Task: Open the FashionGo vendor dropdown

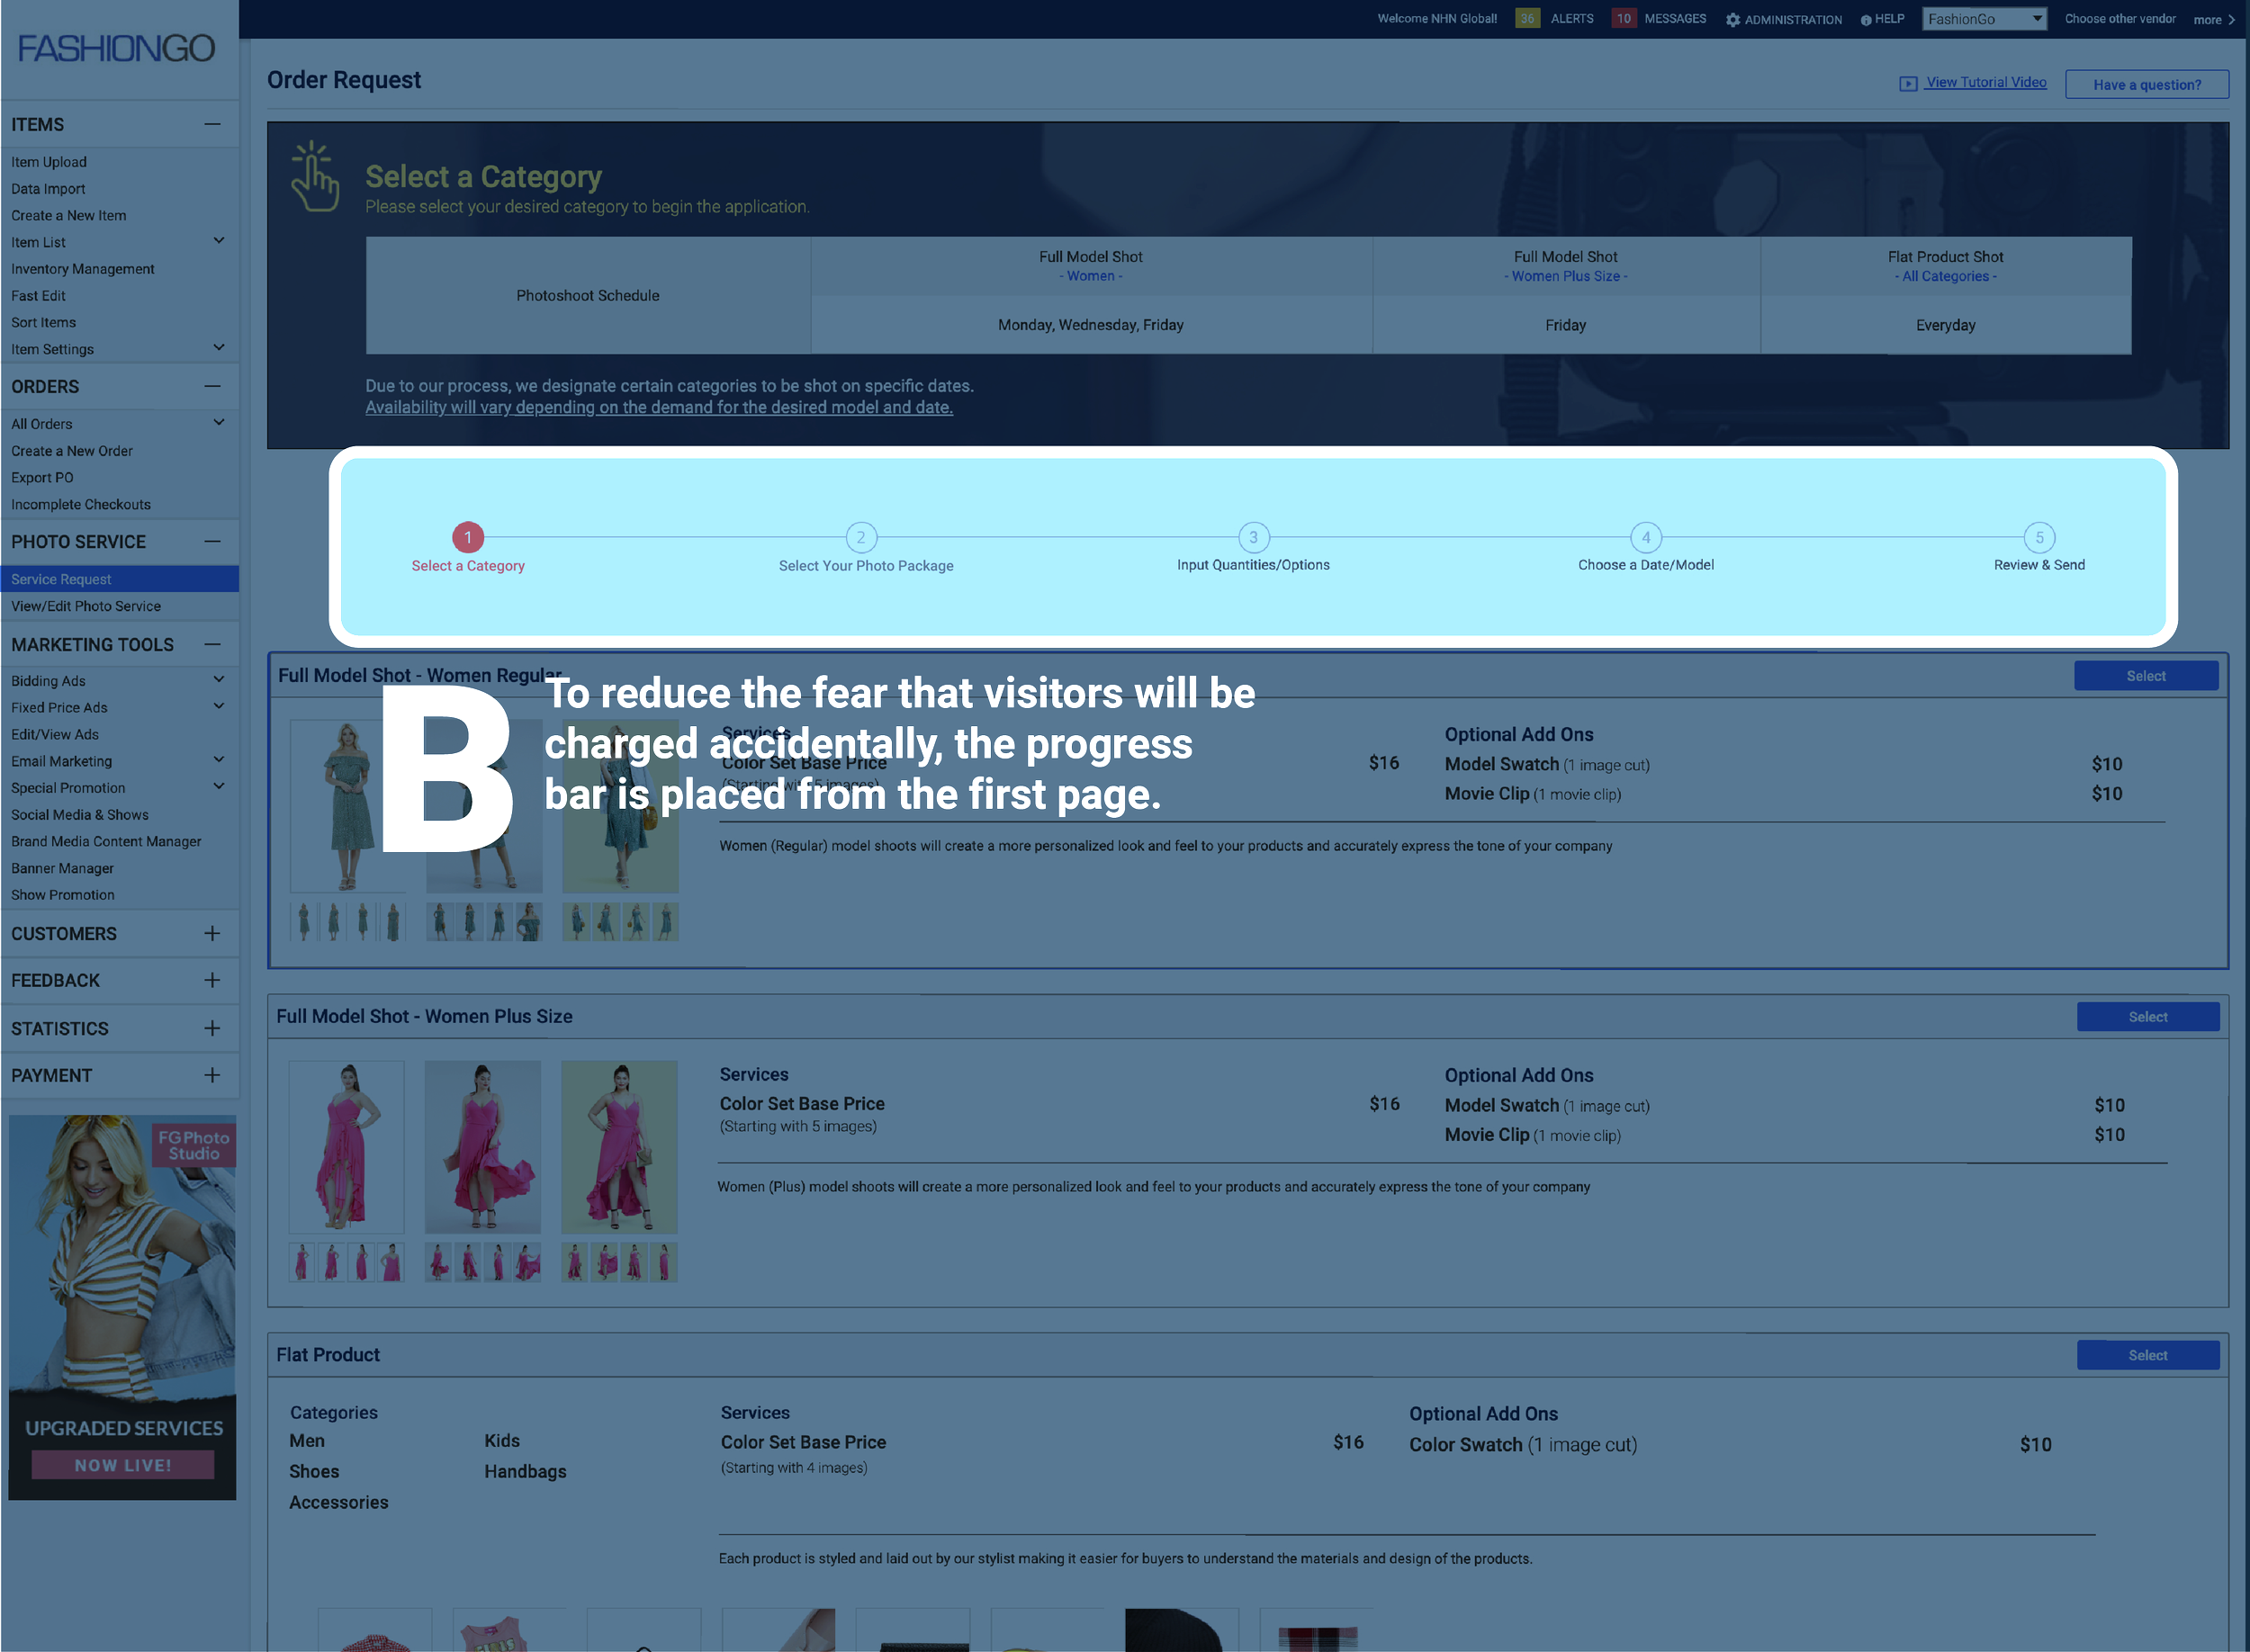Action: tap(1984, 19)
